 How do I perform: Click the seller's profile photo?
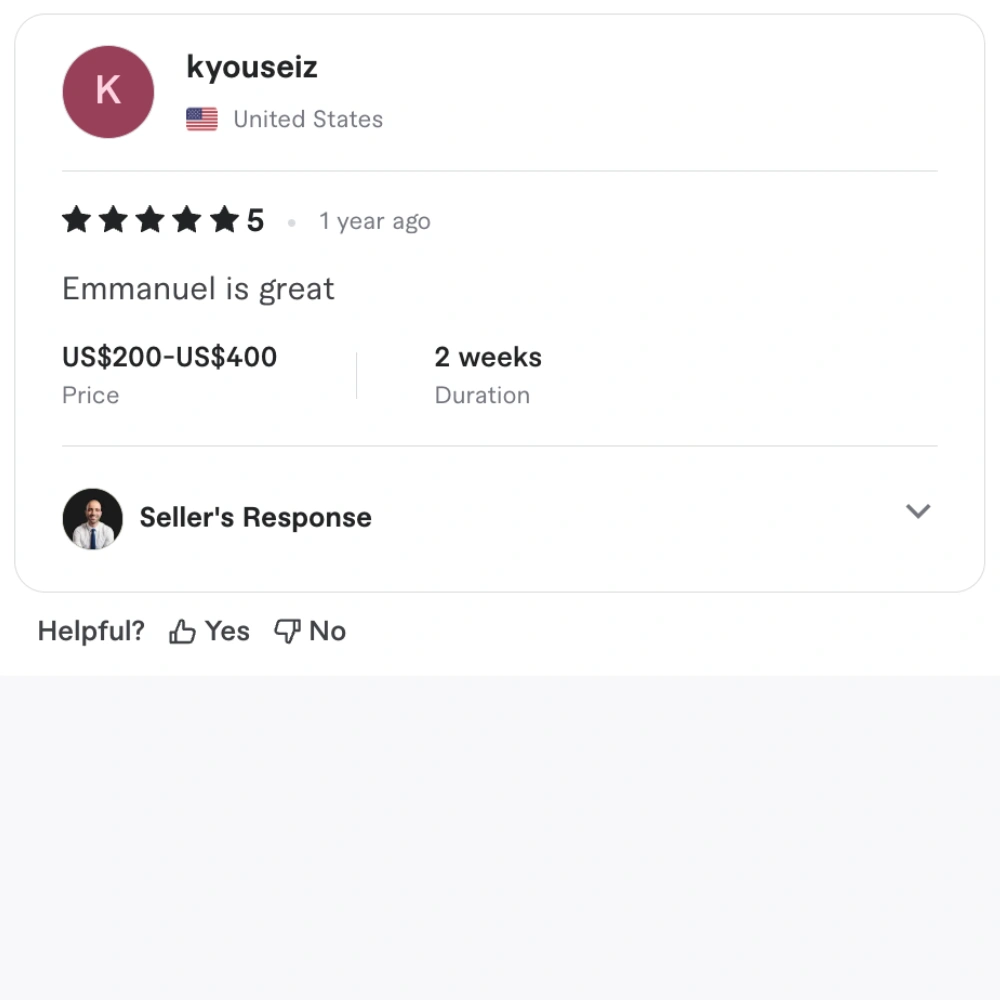[x=92, y=518]
